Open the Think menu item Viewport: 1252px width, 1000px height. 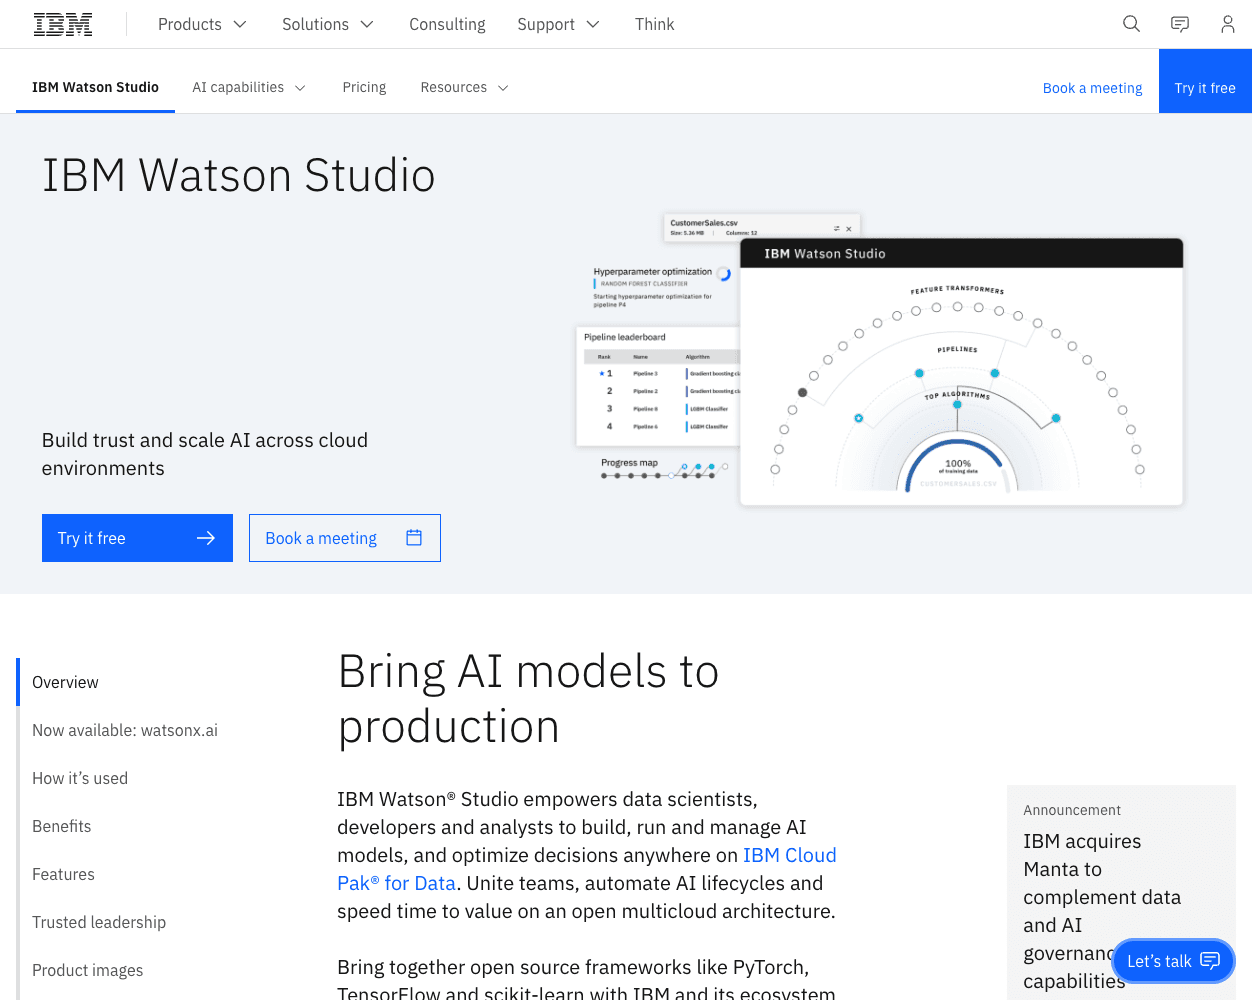coord(655,24)
